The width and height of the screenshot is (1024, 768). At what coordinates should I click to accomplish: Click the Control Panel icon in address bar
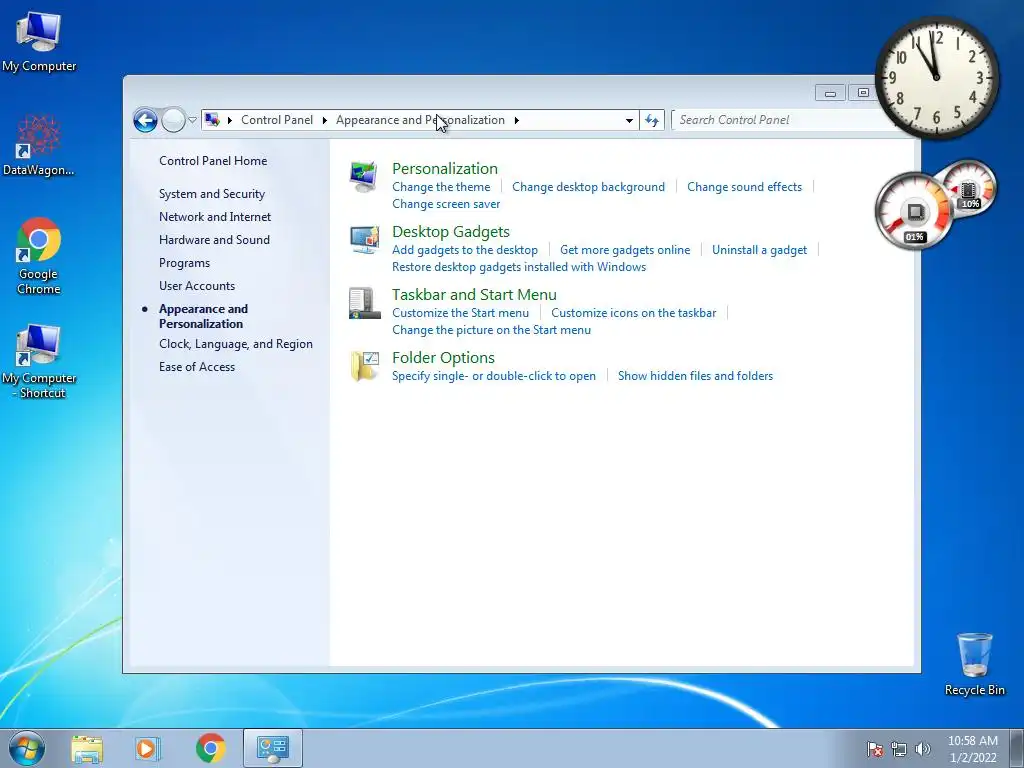tap(212, 120)
